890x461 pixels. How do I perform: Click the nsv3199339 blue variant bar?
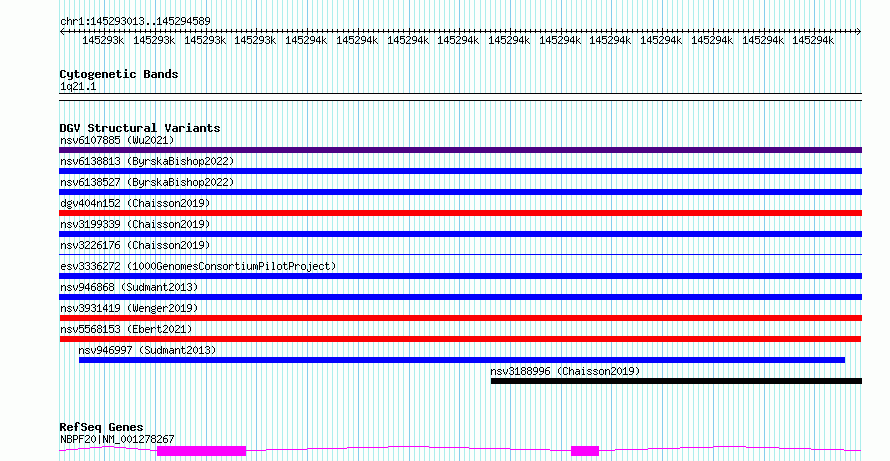click(460, 234)
